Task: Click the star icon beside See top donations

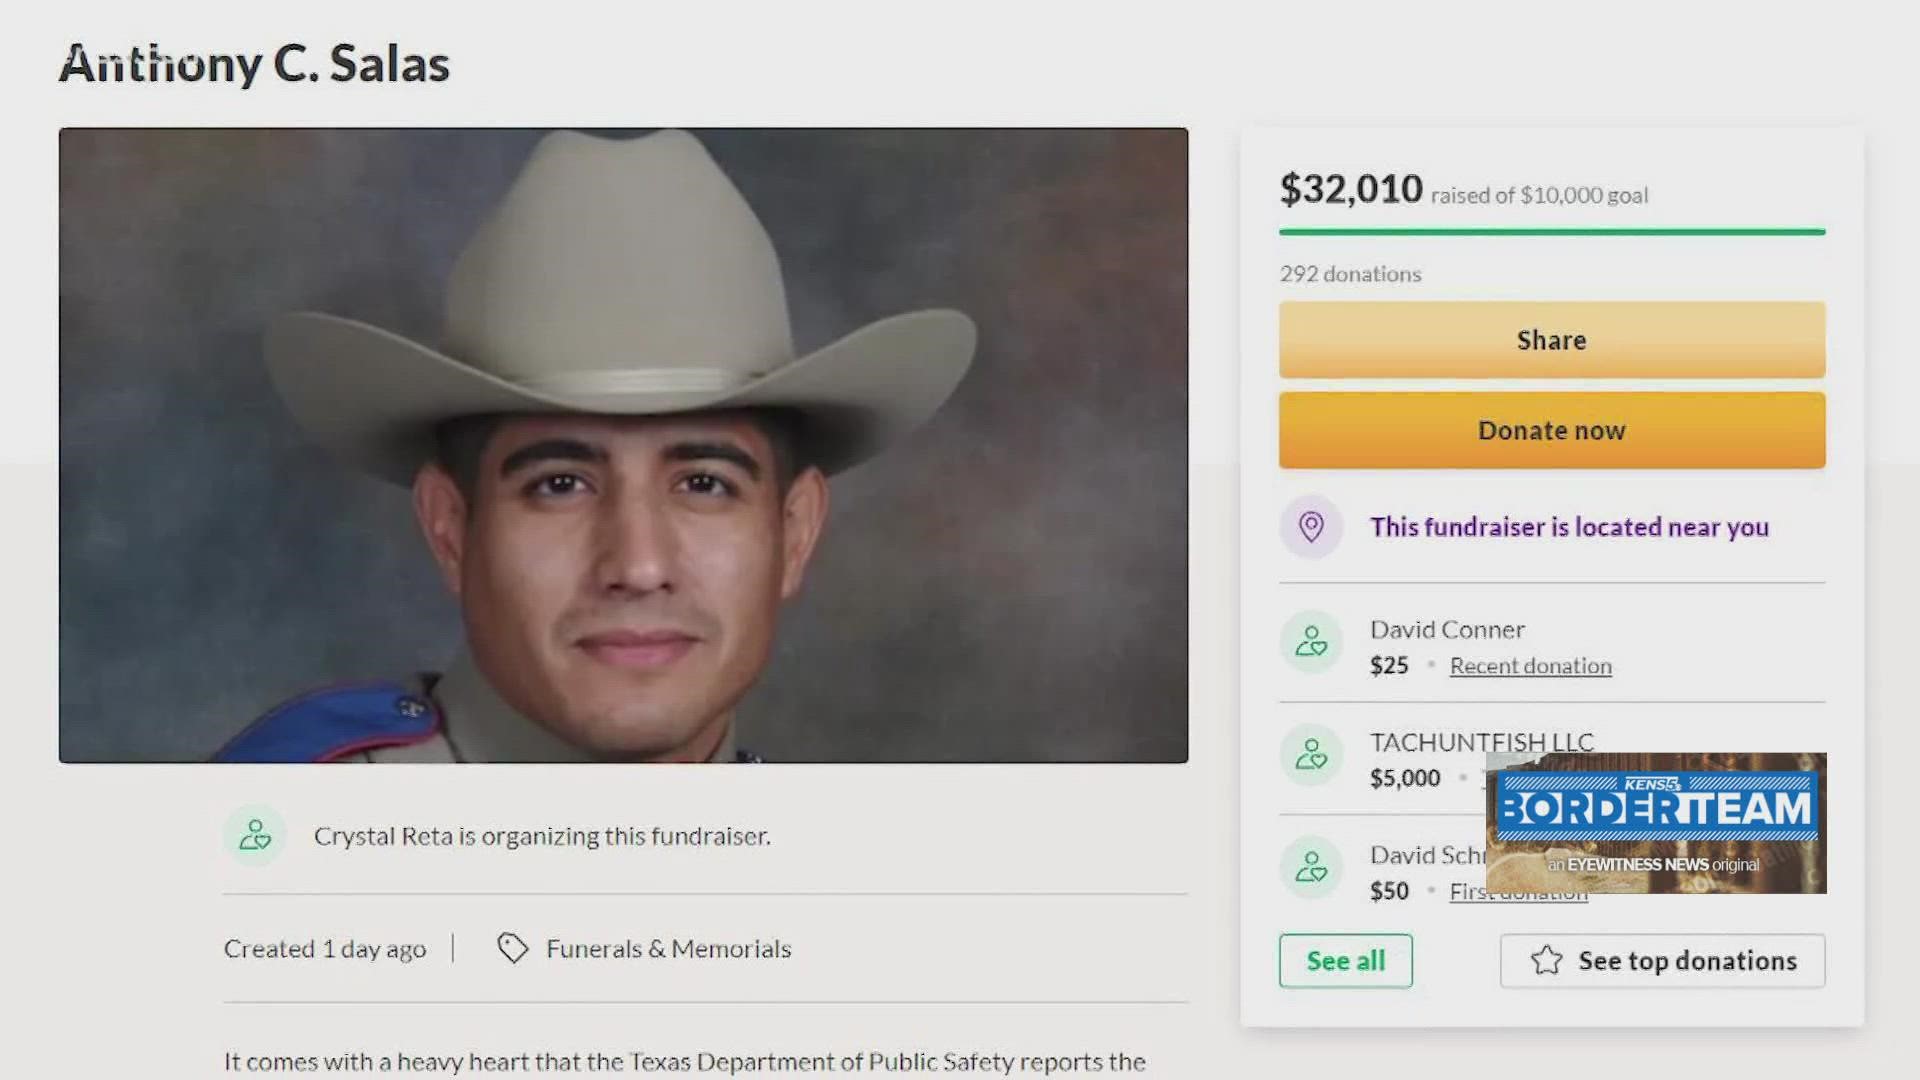Action: click(1548, 961)
